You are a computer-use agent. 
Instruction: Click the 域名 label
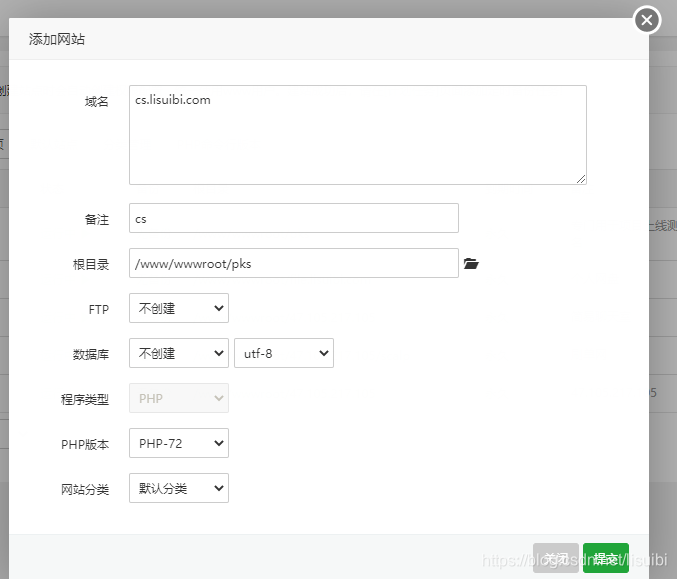(97, 101)
